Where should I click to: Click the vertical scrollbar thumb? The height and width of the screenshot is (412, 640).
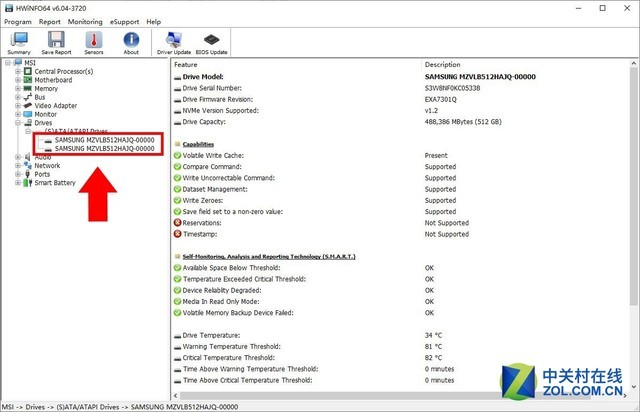point(633,186)
